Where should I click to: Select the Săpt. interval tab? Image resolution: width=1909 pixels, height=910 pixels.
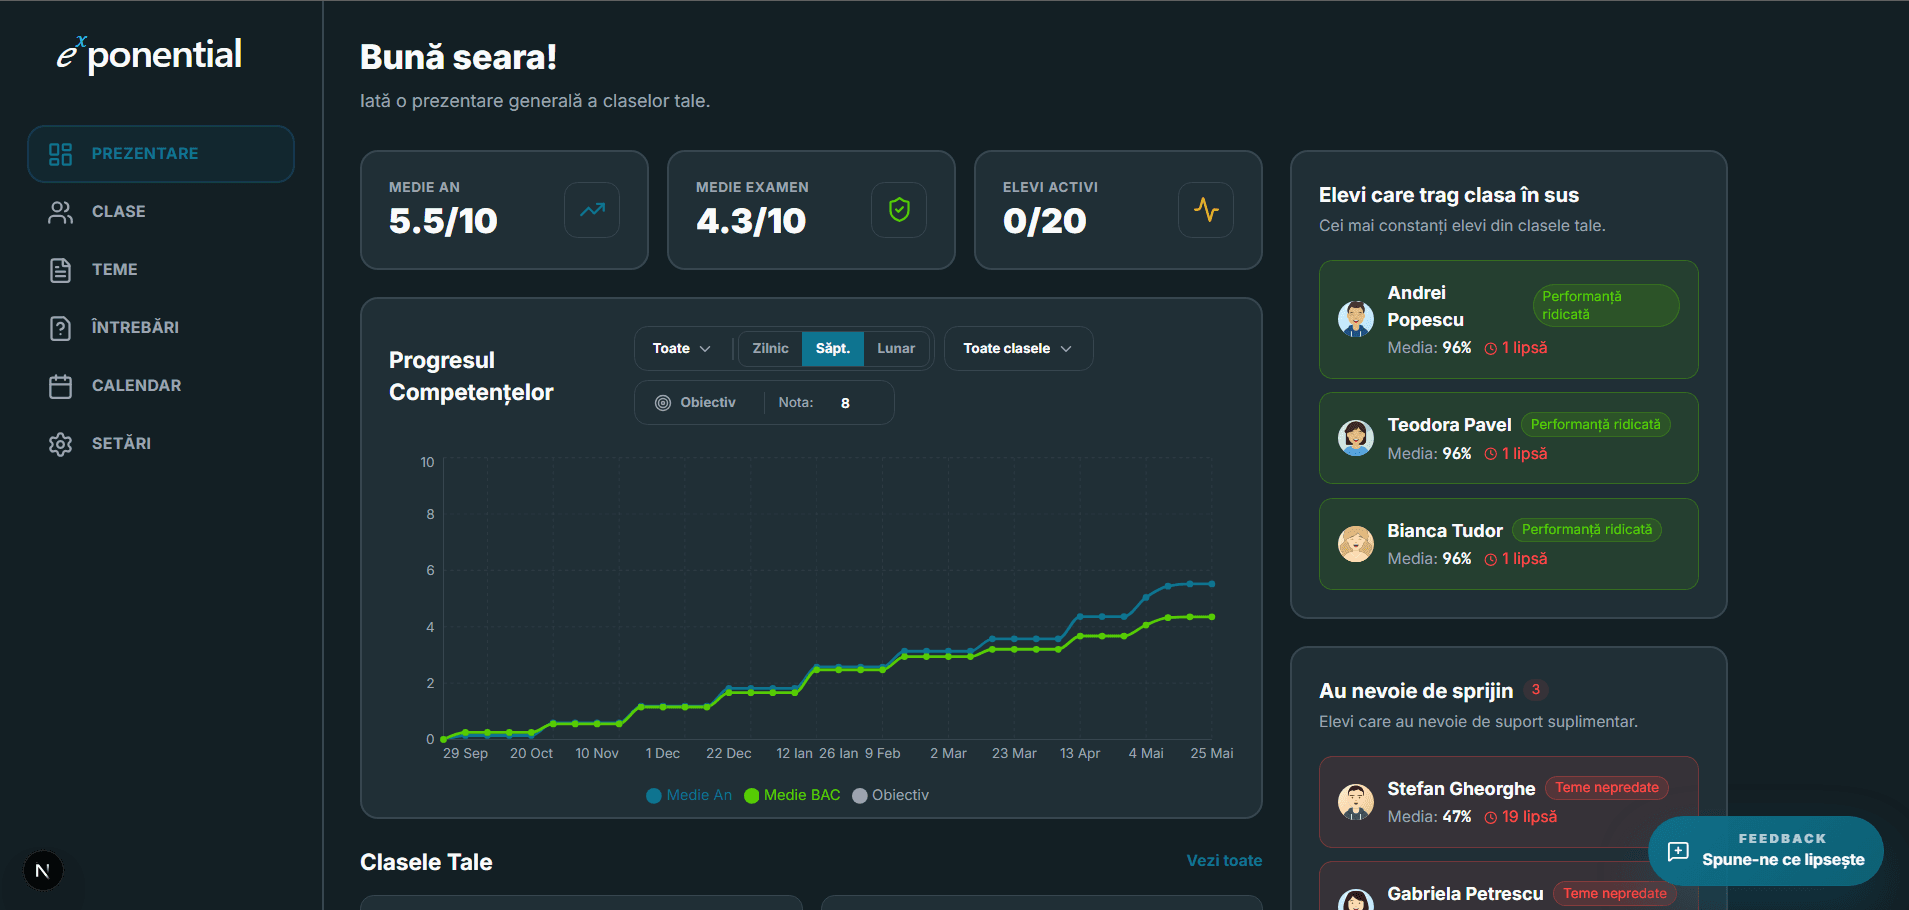click(833, 349)
